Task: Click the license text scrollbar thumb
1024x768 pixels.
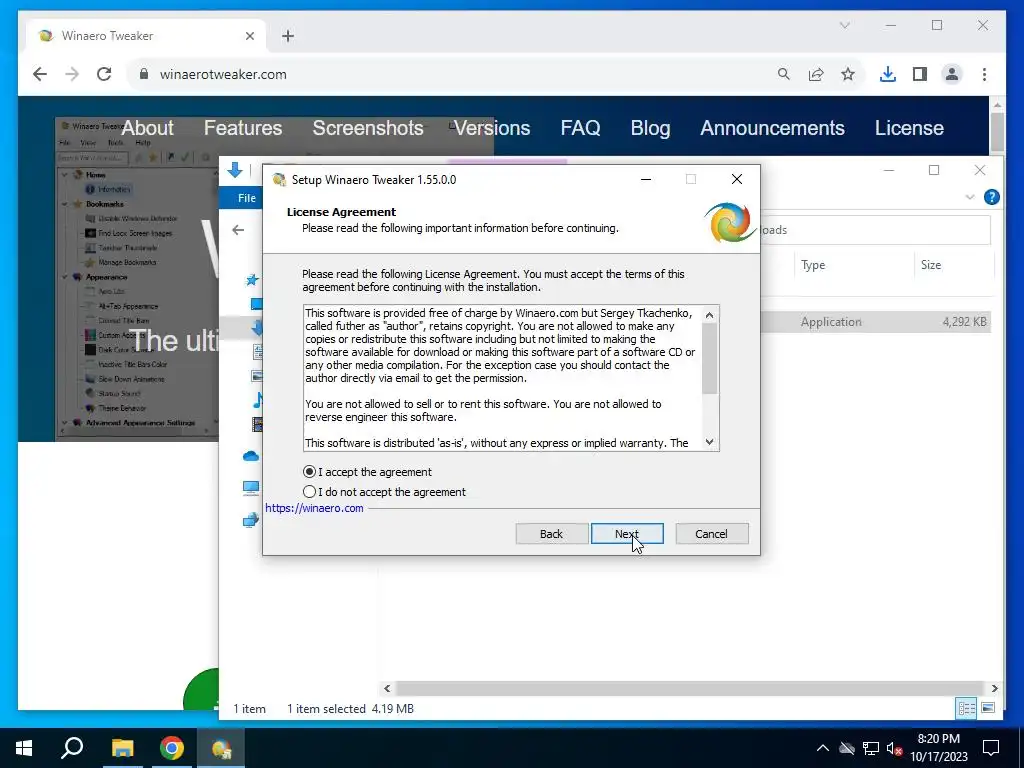Action: pos(709,359)
